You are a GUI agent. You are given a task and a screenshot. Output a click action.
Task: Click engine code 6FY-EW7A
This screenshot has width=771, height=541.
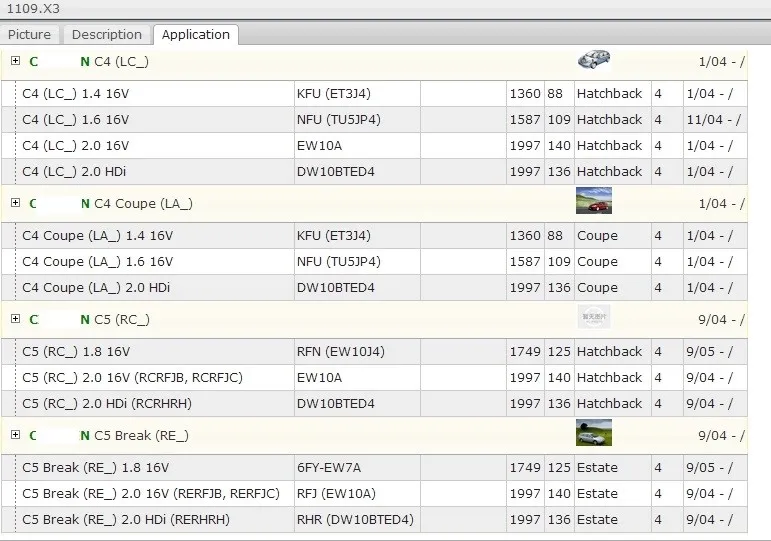tap(328, 468)
